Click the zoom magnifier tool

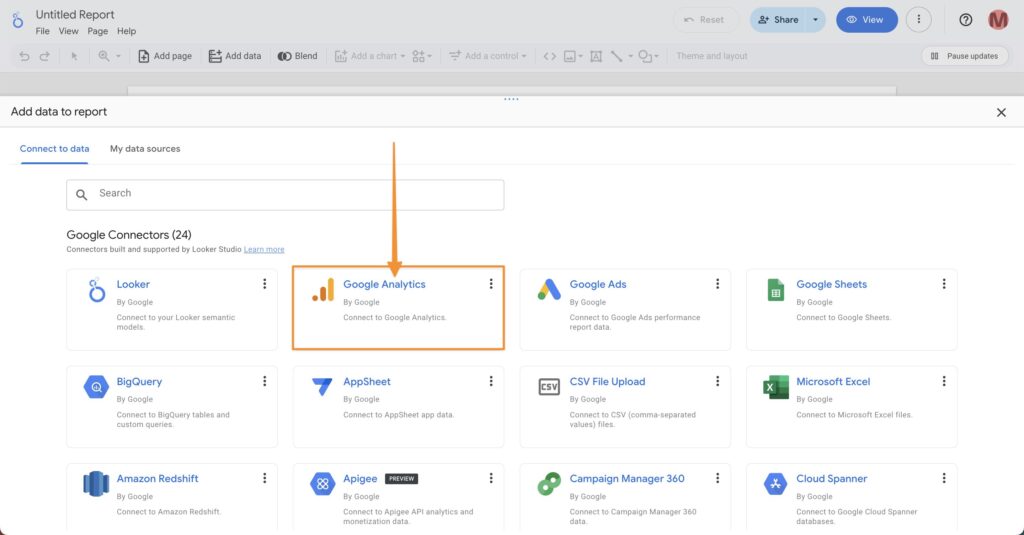coord(103,56)
